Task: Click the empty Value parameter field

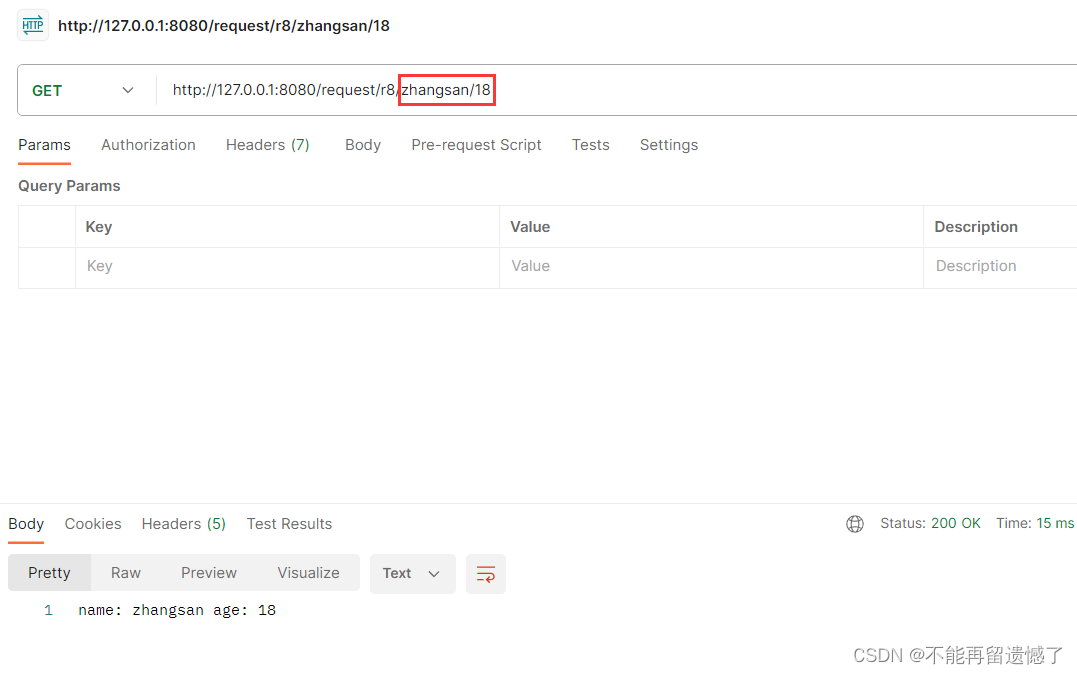Action: pyautogui.click(x=711, y=267)
